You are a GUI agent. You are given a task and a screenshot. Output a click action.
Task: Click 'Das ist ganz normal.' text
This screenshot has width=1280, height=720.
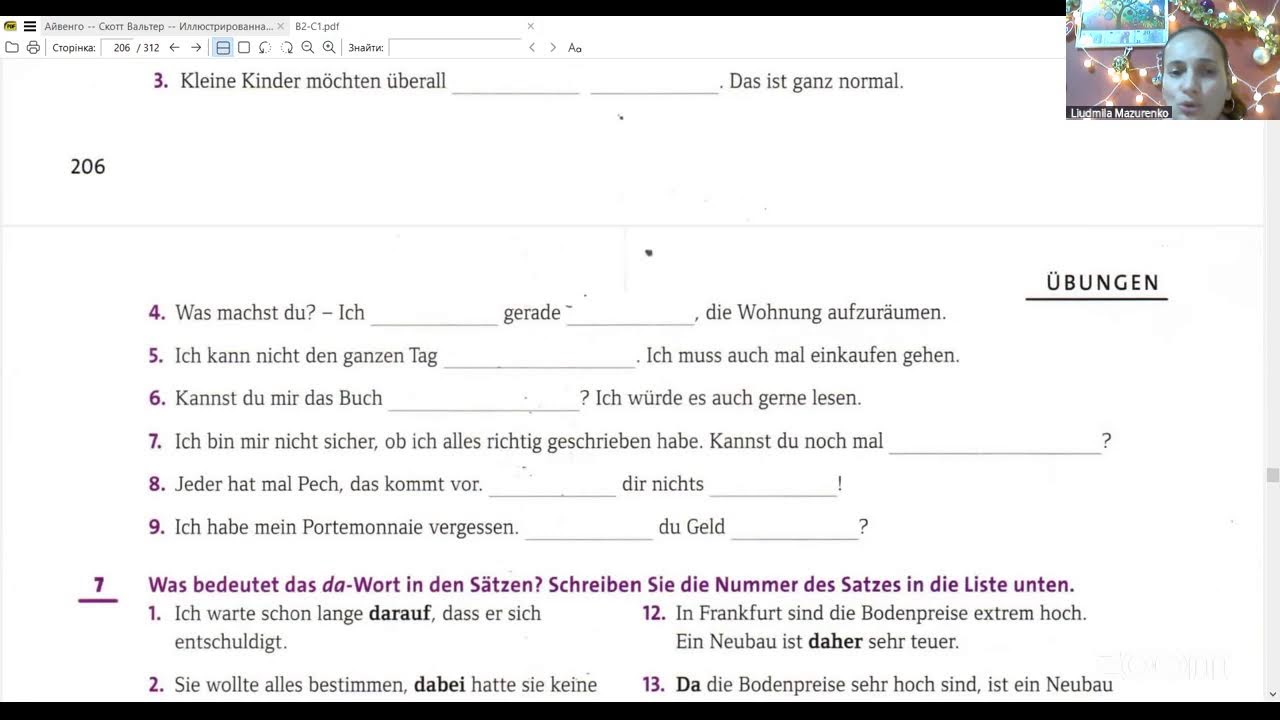816,82
